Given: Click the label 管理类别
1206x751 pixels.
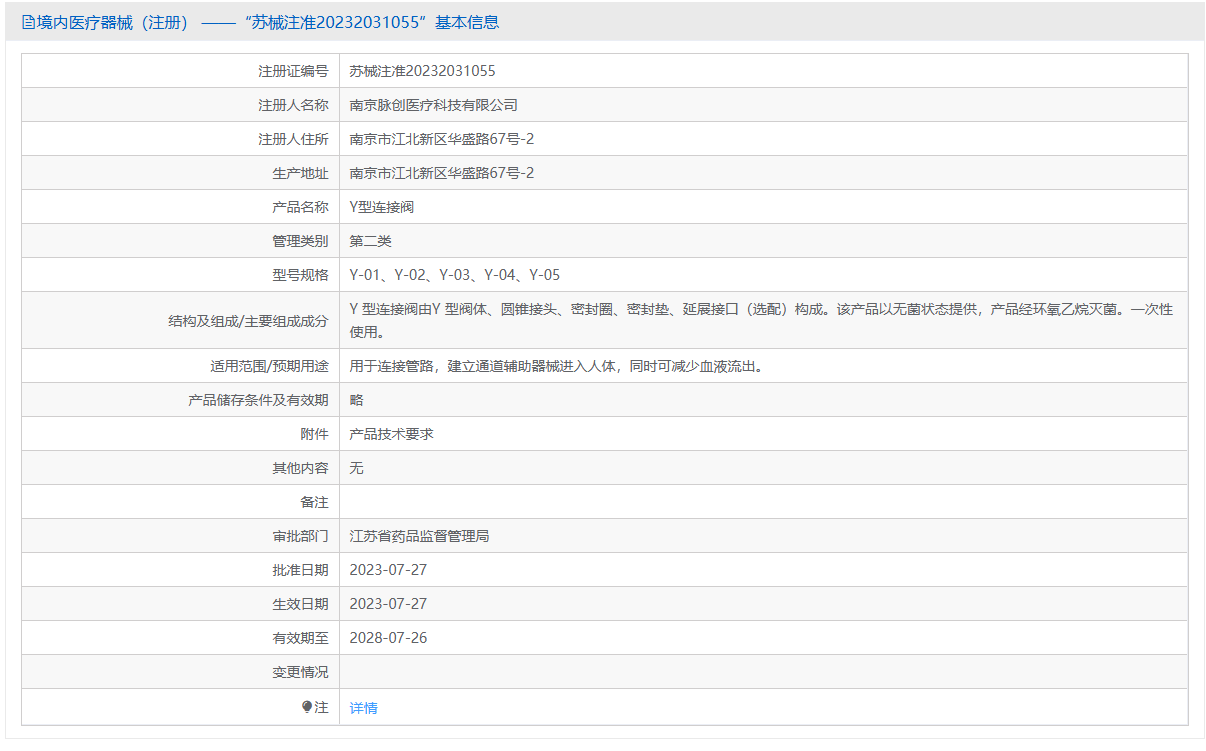Looking at the screenshot, I should [x=300, y=241].
